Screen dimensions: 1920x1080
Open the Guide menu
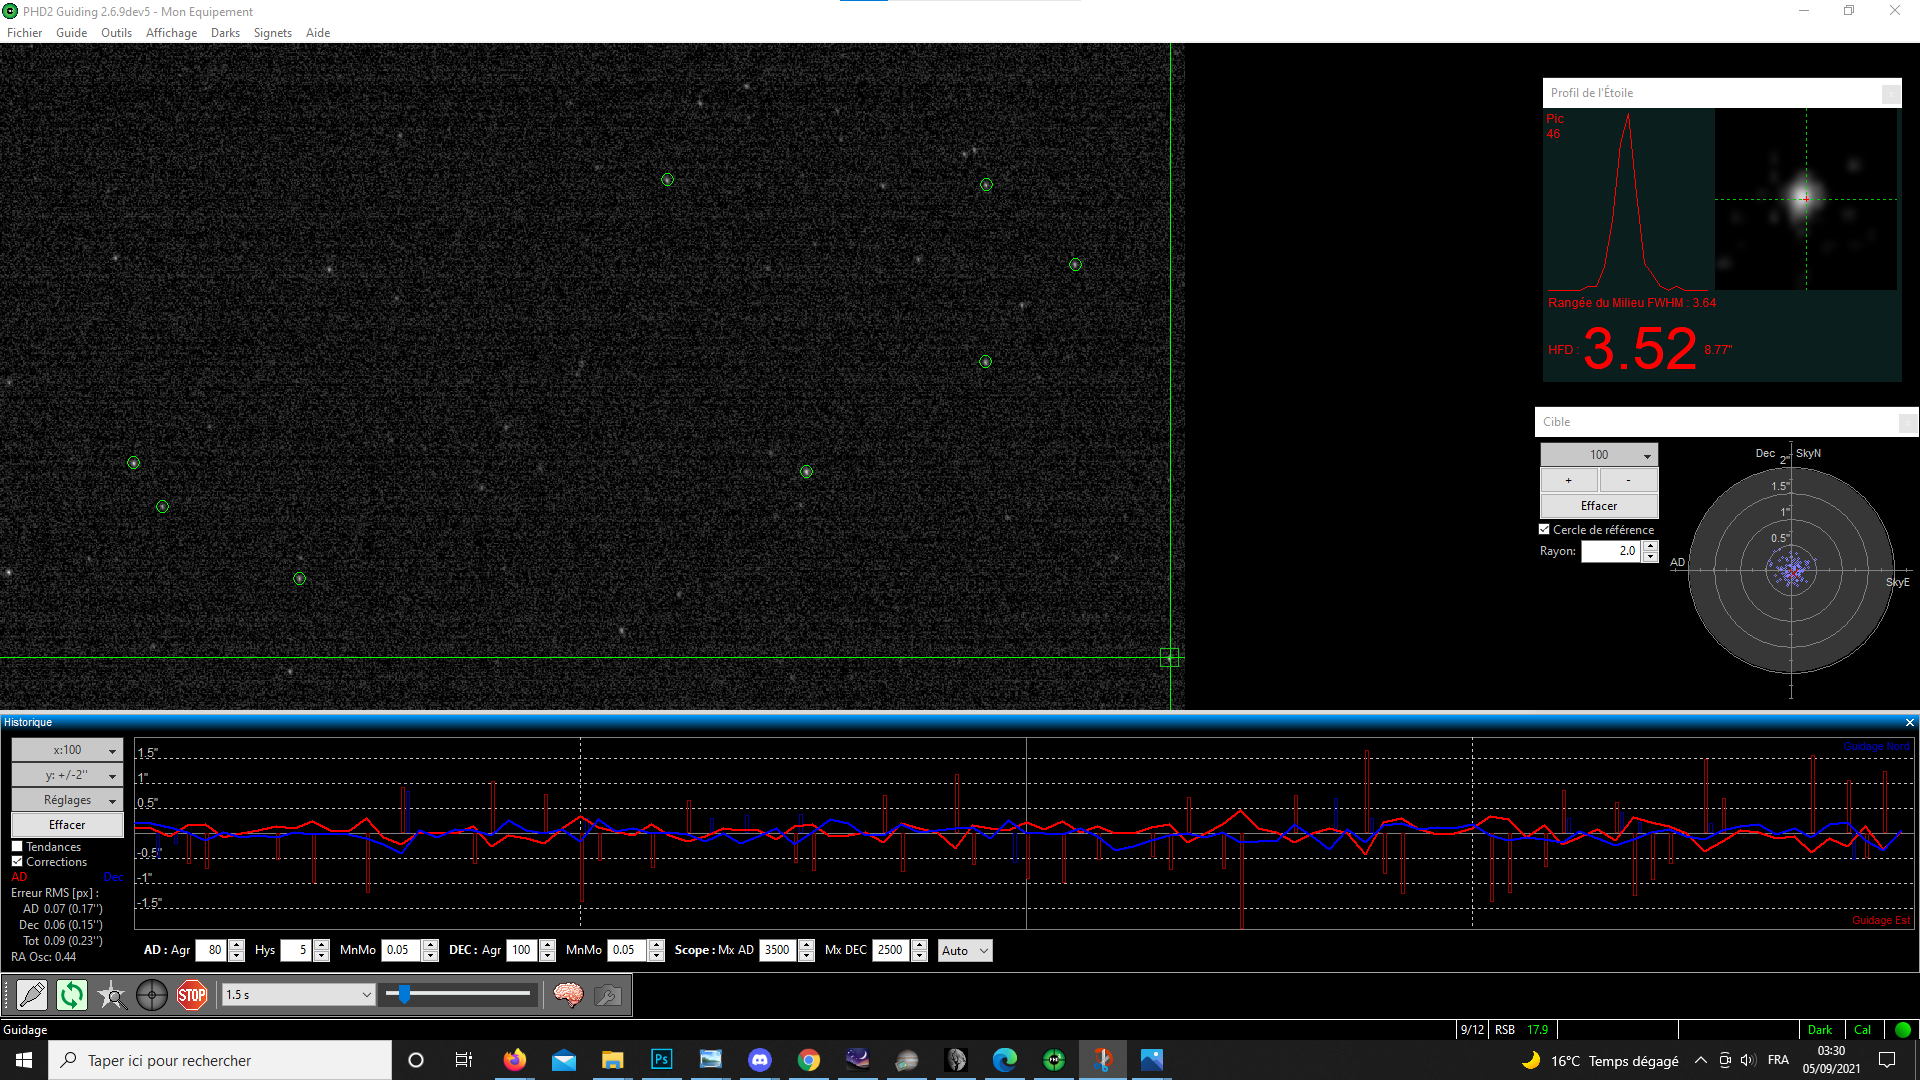tap(71, 33)
